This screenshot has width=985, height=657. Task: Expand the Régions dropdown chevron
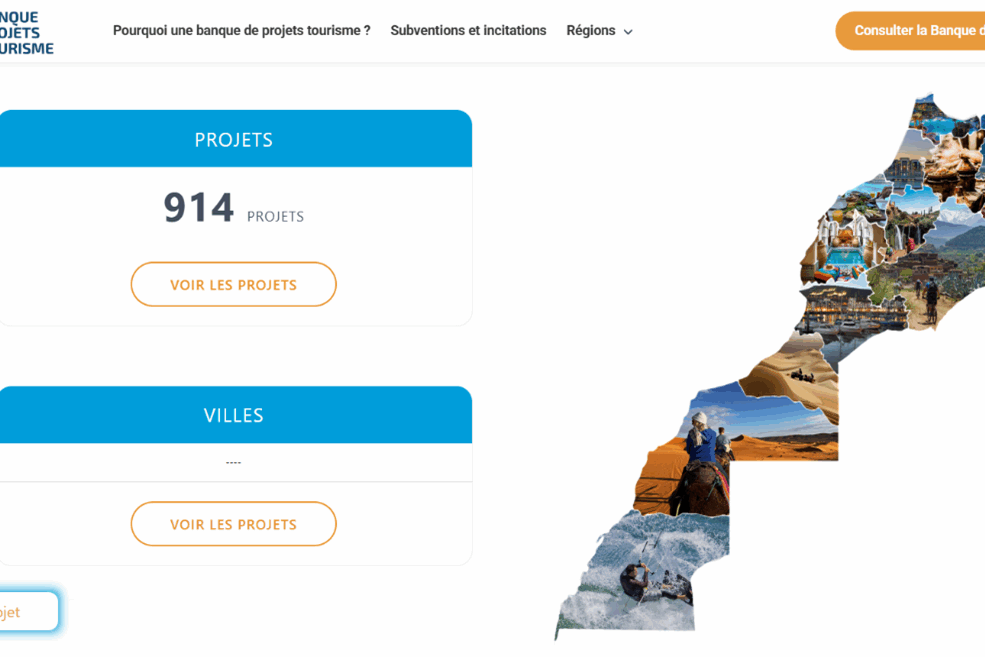click(x=628, y=31)
